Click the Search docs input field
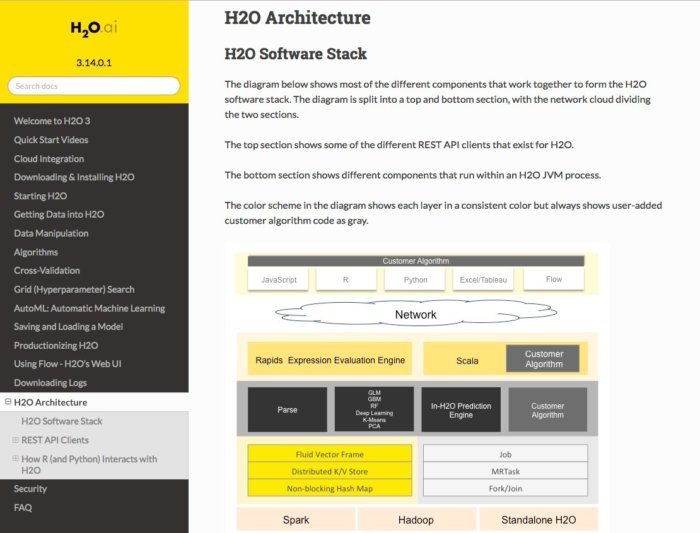This screenshot has height=533, width=700. click(x=94, y=86)
